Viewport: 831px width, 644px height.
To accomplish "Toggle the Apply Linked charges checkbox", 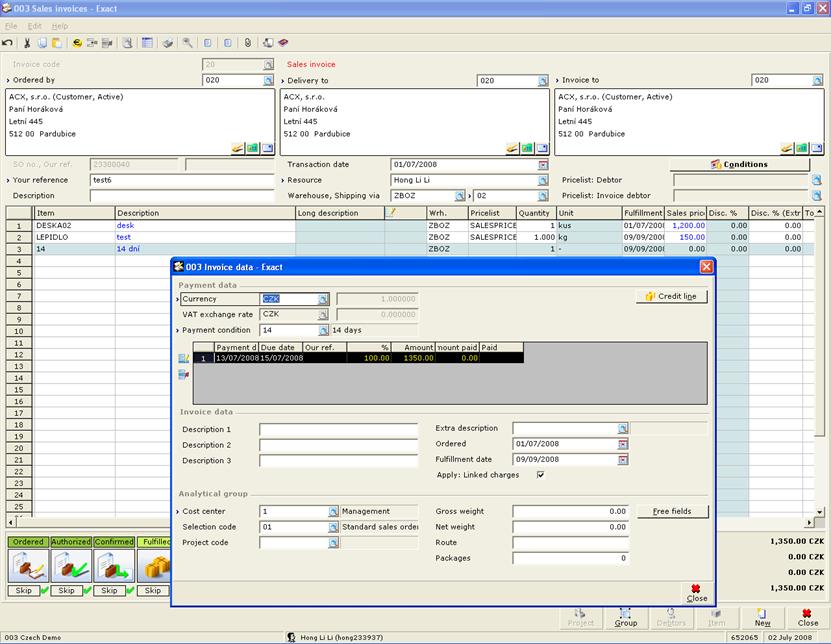I will [x=541, y=476].
